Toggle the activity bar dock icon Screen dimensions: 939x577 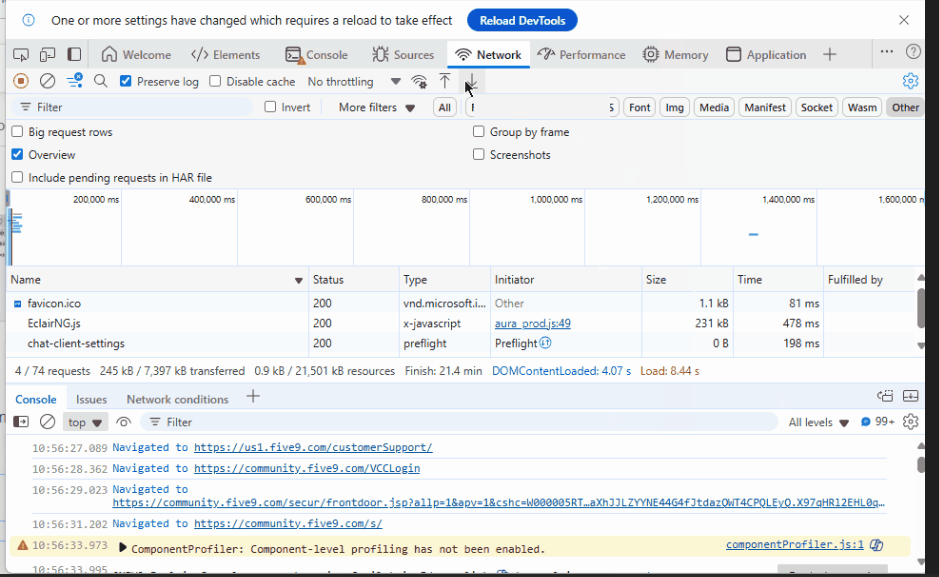[74, 54]
